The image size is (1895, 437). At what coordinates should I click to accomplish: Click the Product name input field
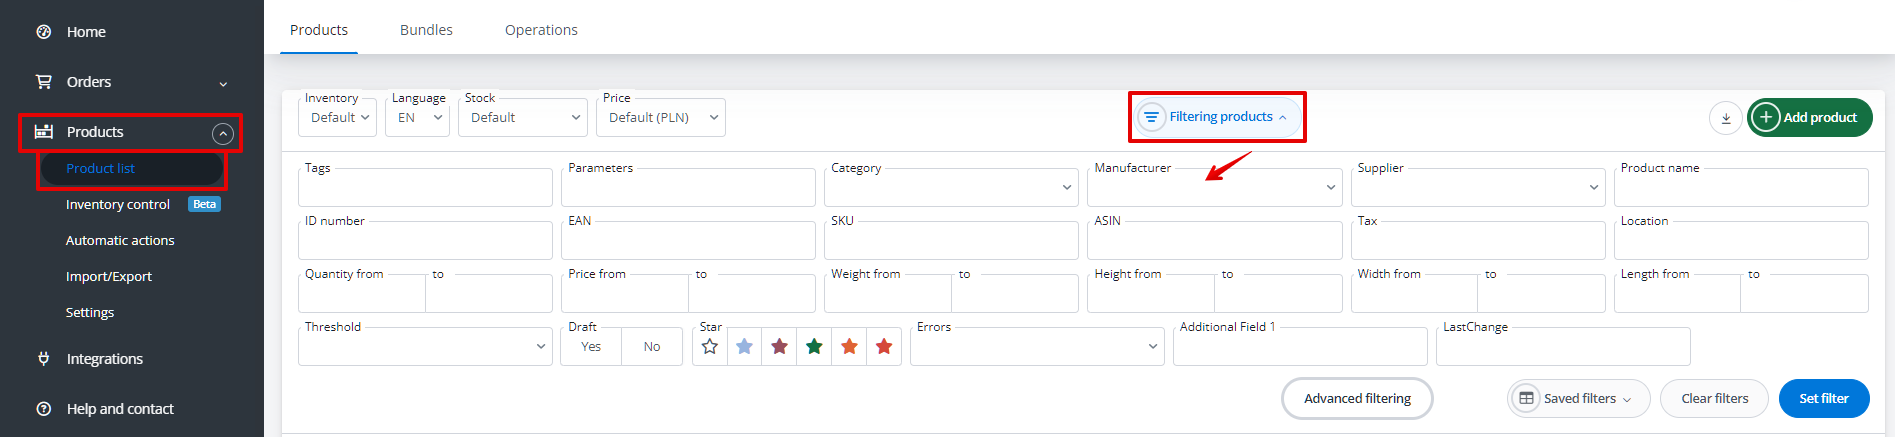1741,187
